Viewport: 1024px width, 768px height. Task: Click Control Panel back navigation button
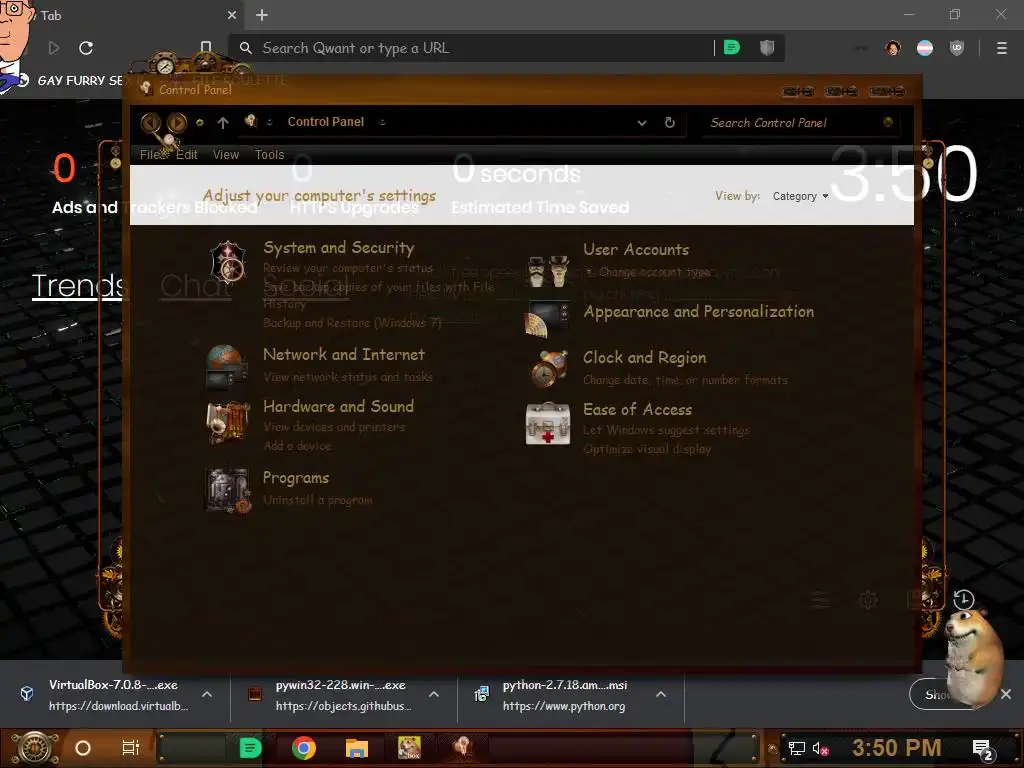(x=151, y=122)
